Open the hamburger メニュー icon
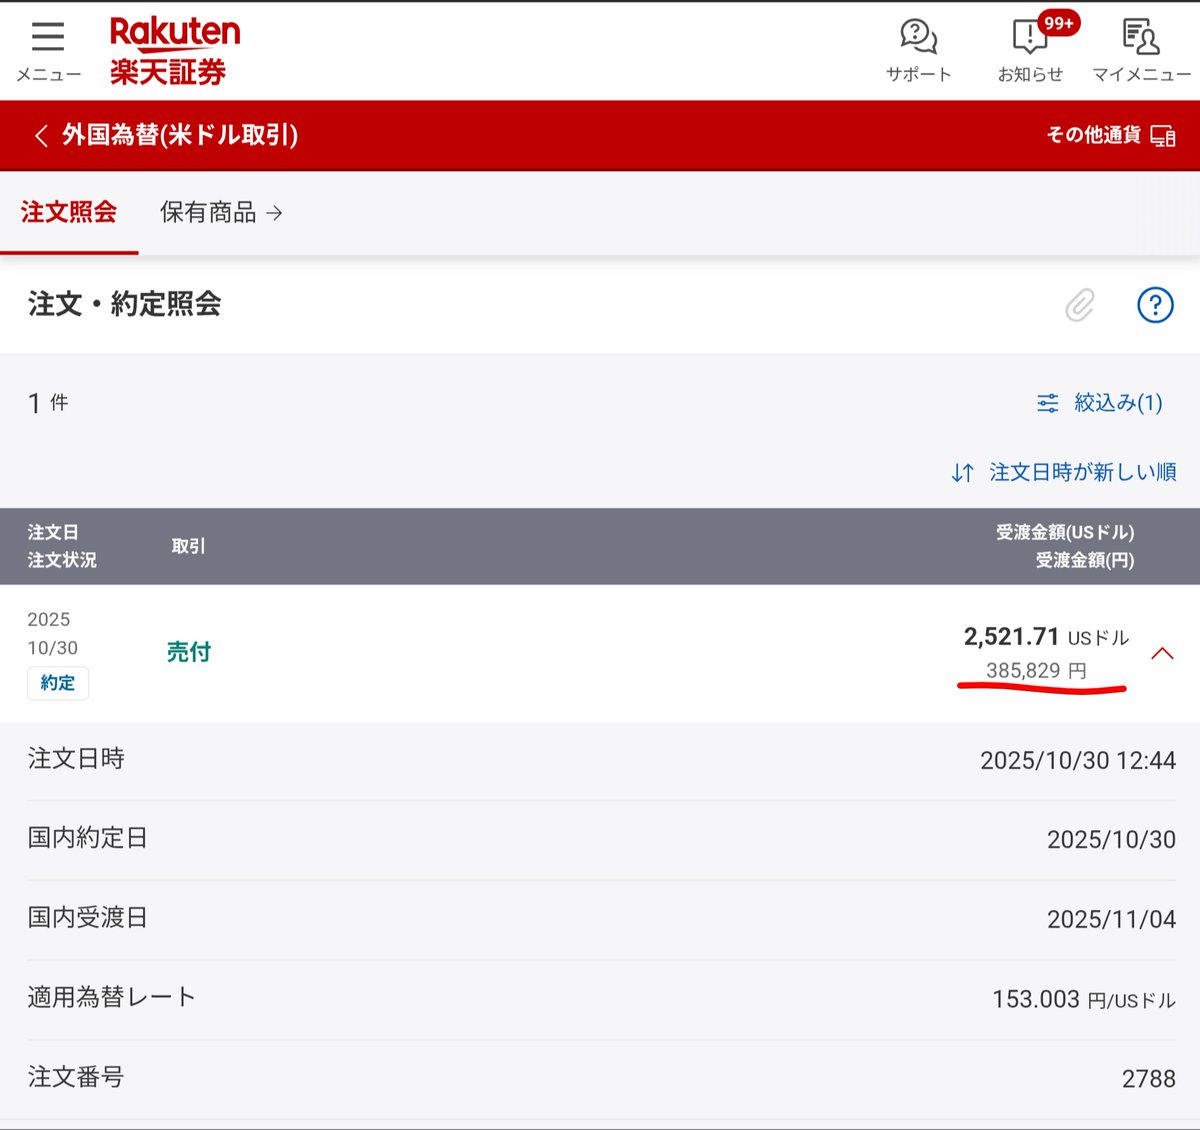Screen dimensions: 1200x1130 tap(47, 35)
